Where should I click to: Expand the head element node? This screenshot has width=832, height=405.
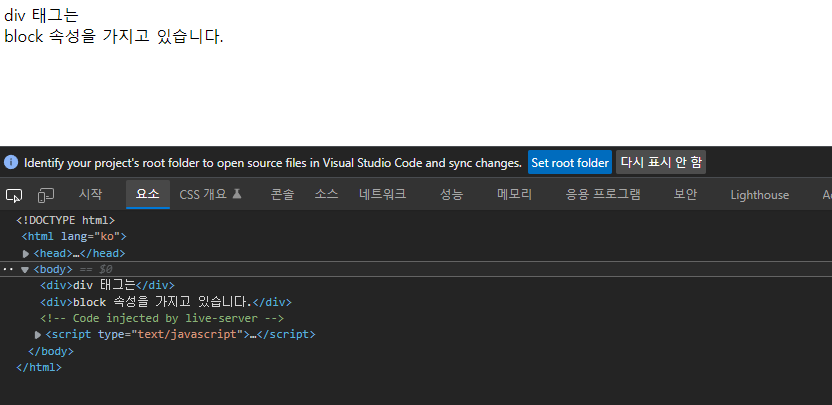(25, 254)
